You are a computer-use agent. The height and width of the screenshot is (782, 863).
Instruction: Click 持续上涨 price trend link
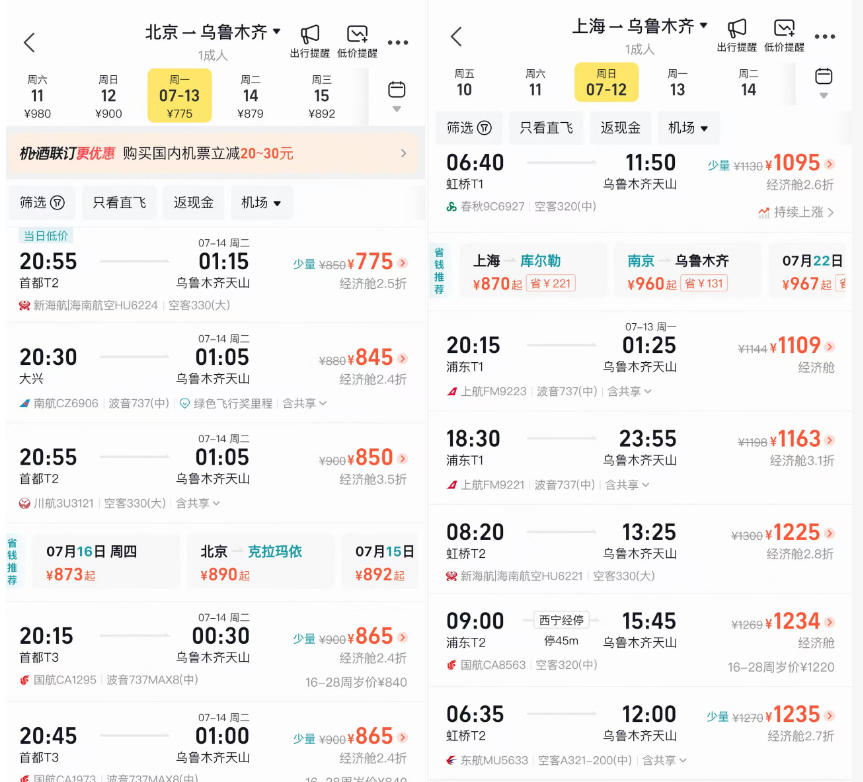pyautogui.click(x=796, y=212)
